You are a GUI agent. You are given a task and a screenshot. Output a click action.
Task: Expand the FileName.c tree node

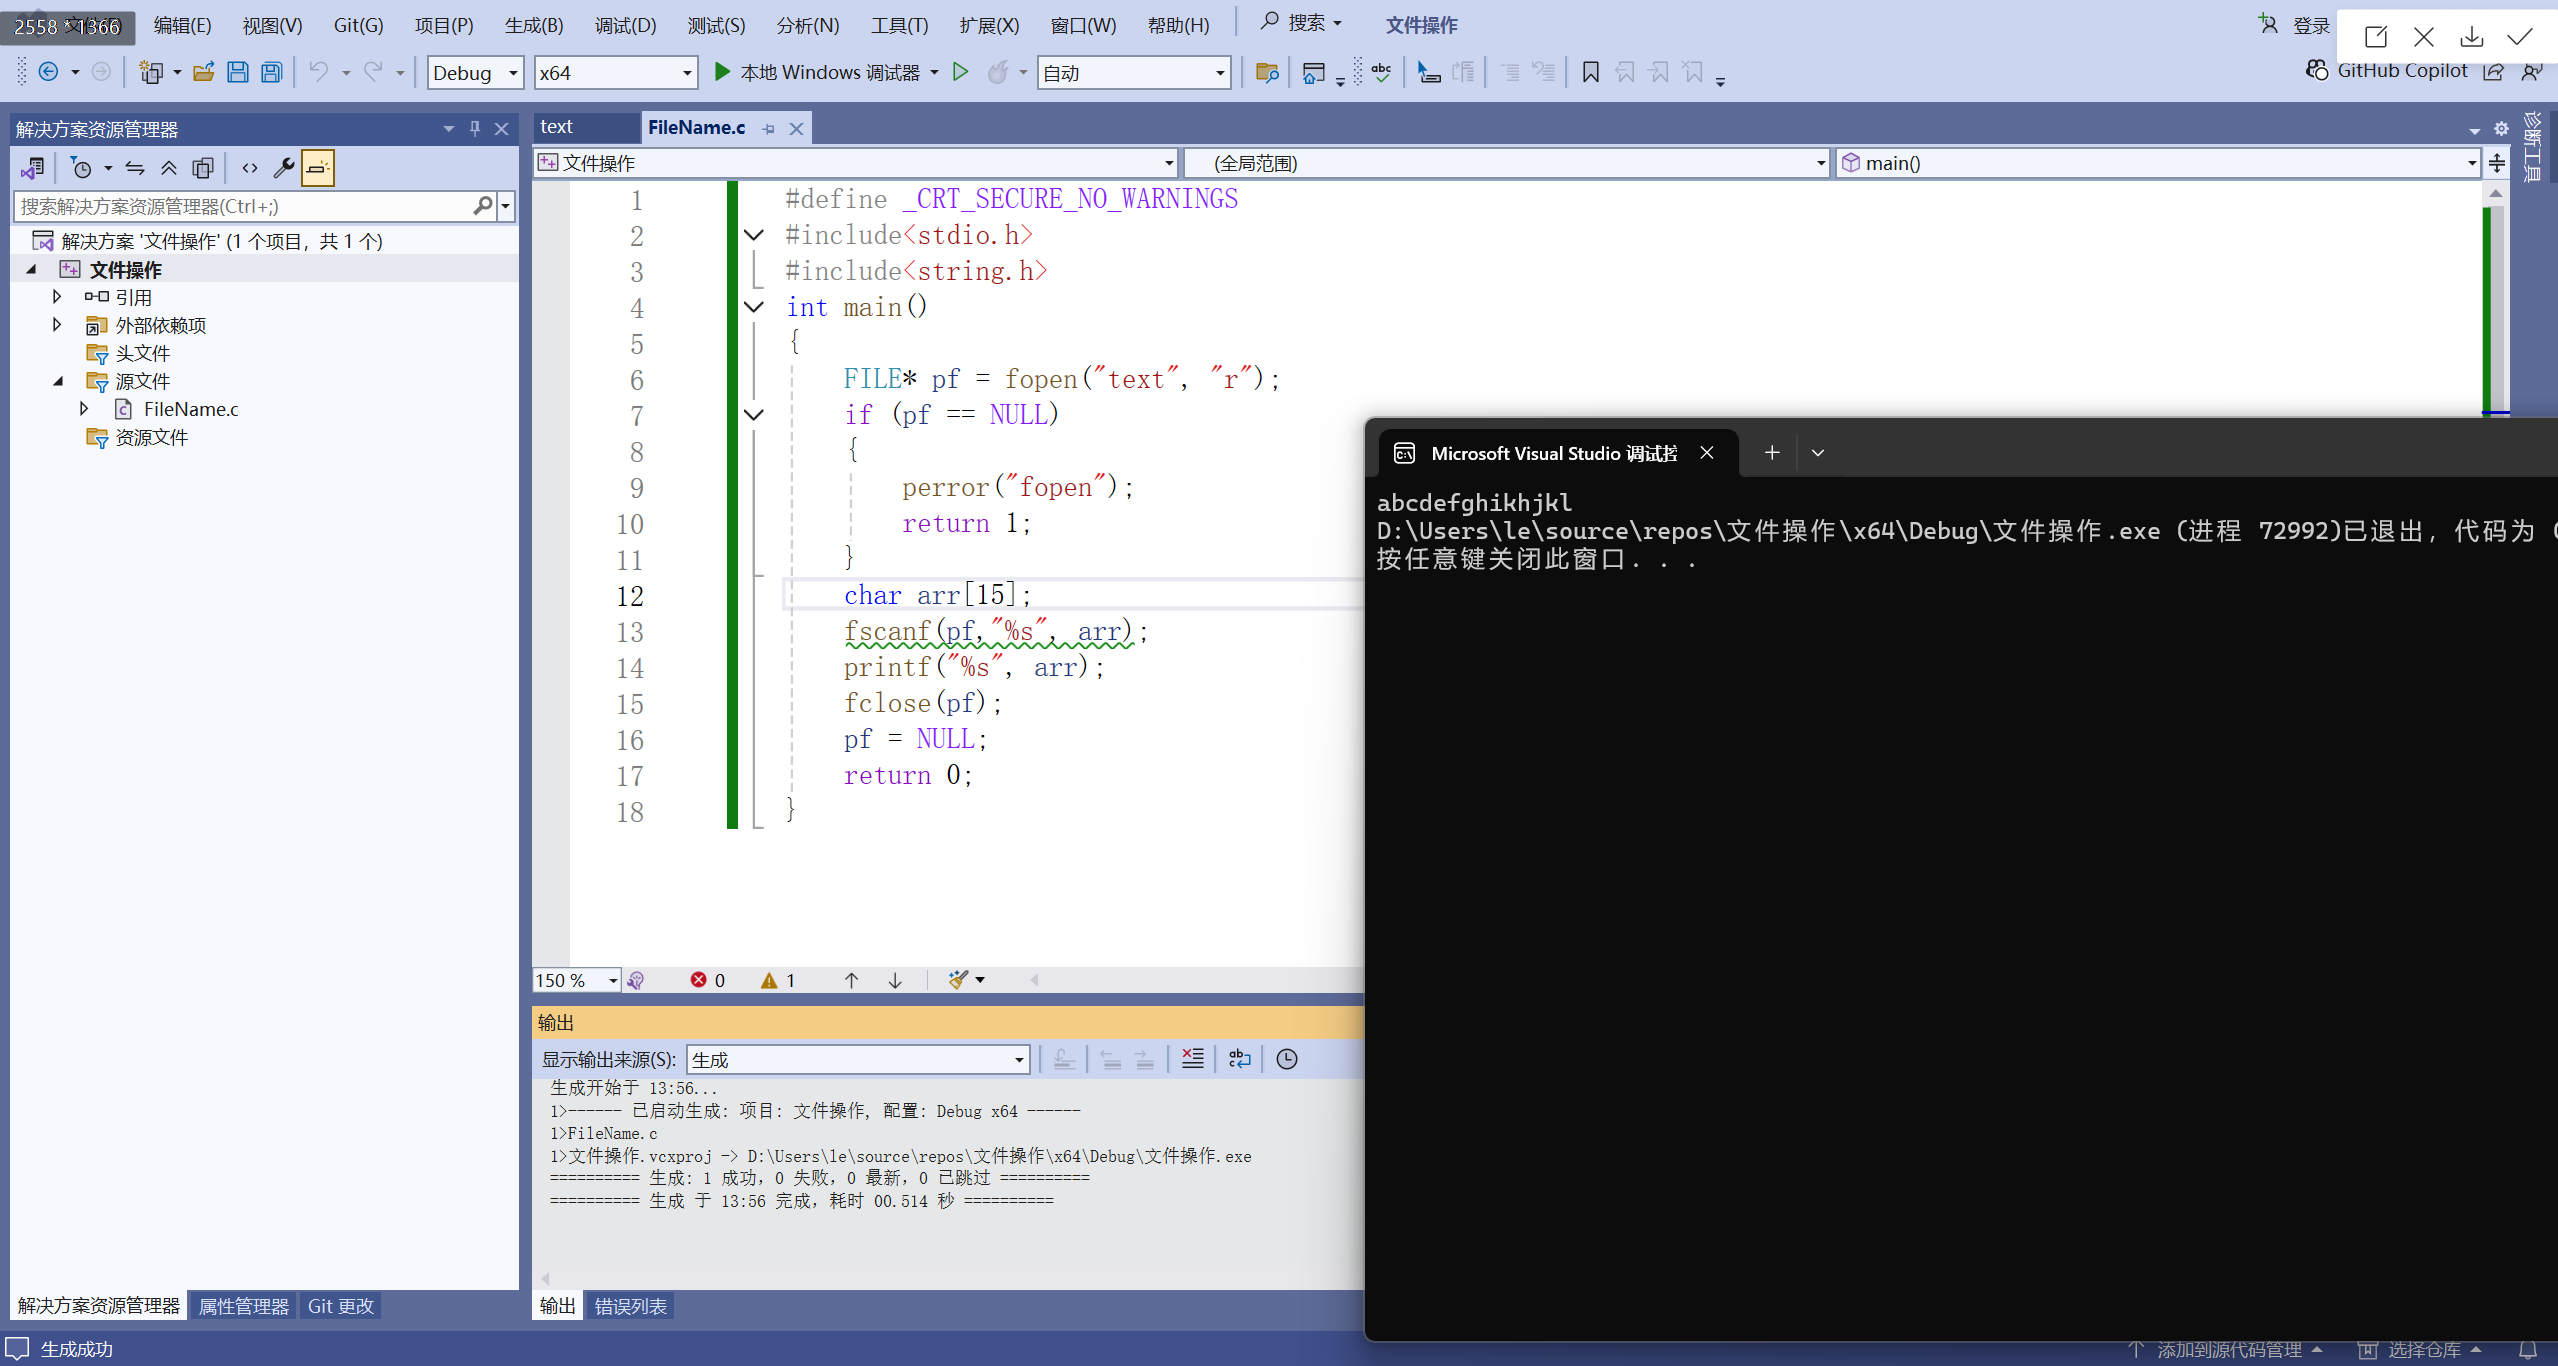84,409
